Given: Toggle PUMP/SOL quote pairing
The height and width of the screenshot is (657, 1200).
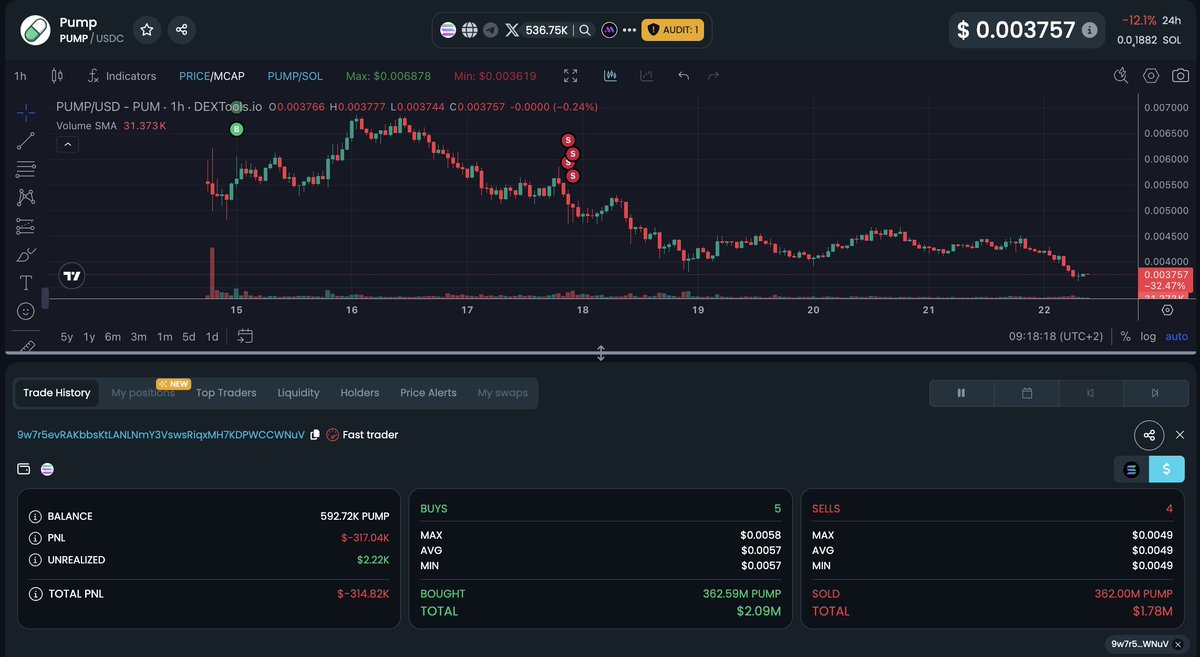Looking at the screenshot, I should (x=295, y=76).
